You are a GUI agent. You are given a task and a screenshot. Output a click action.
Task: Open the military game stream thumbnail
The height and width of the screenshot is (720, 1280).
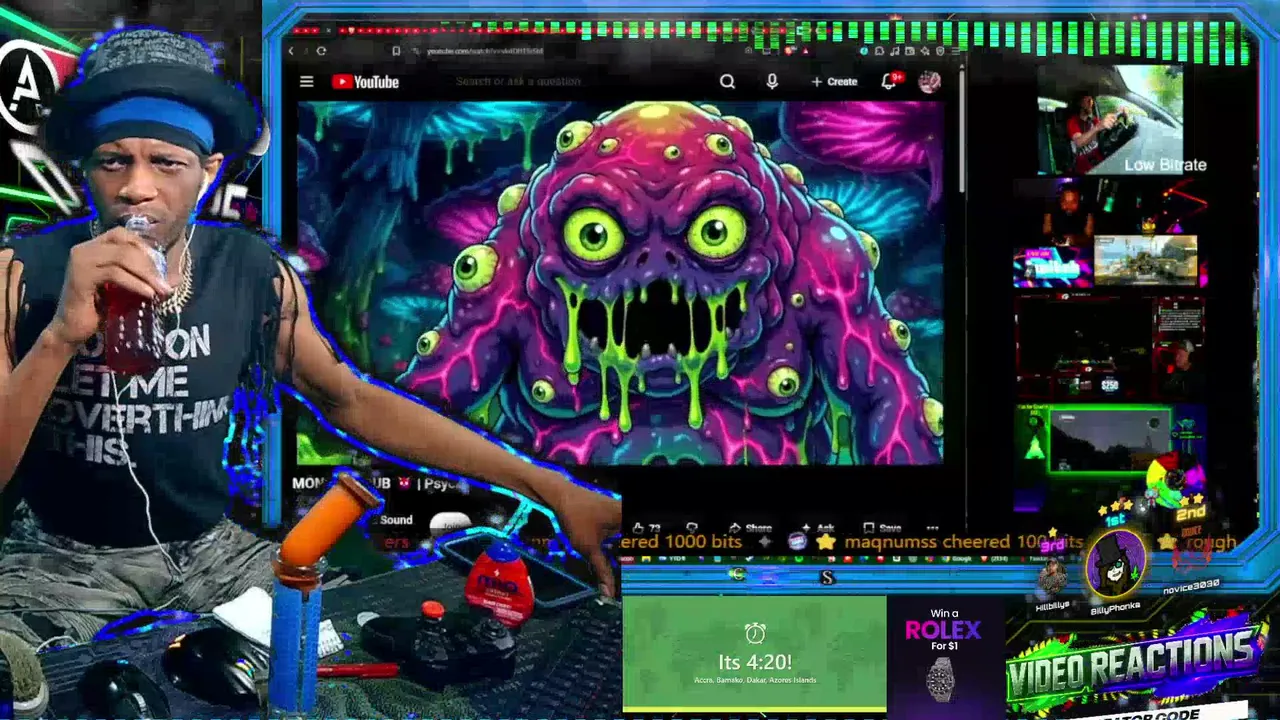click(1146, 261)
